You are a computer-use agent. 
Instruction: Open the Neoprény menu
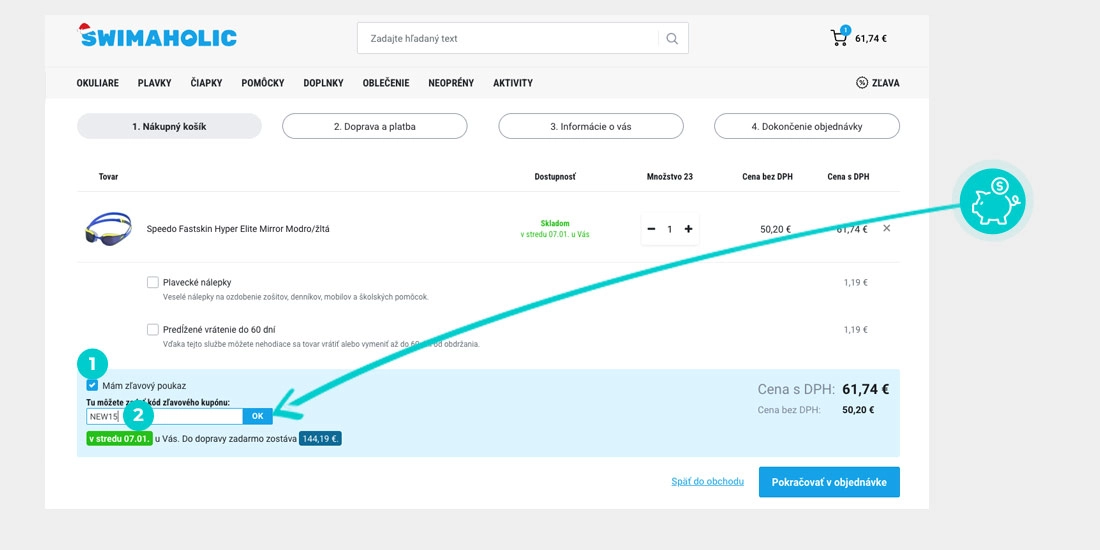[x=451, y=83]
